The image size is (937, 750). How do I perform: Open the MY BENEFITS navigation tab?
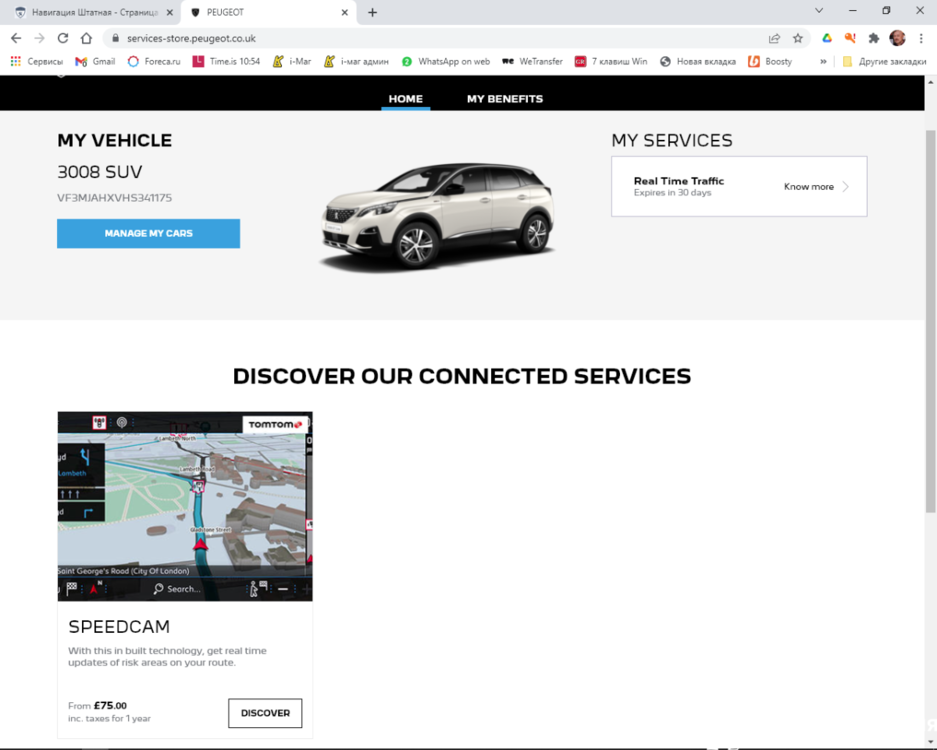tap(505, 99)
